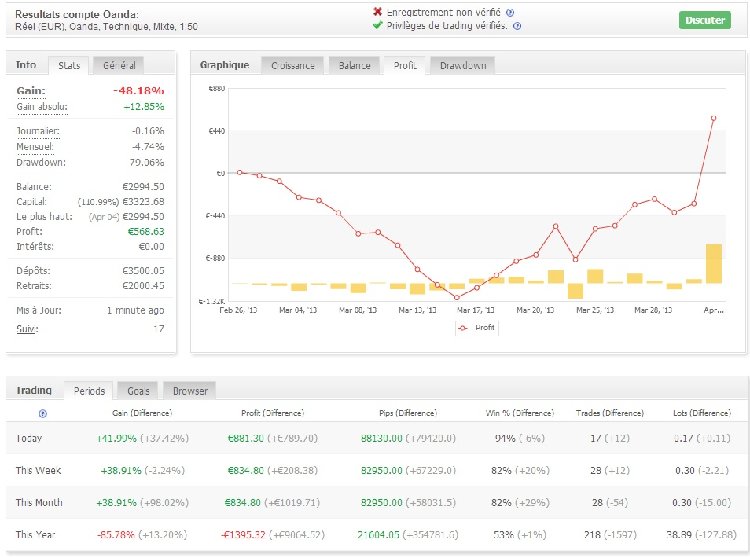Click help icon beside 'Privilèges de trading vérifiés'
Viewport: 750px width, 558px height.
coord(516,26)
